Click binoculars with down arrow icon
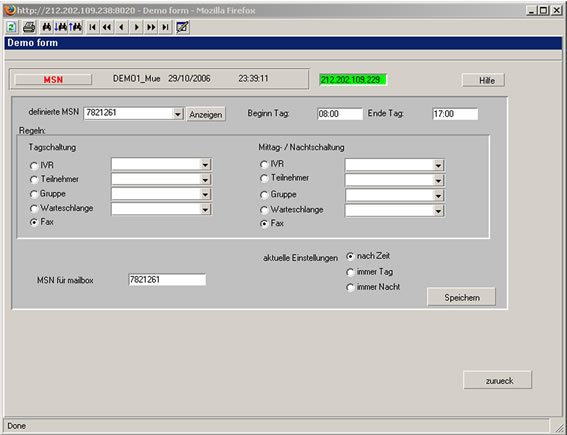 click(60, 27)
